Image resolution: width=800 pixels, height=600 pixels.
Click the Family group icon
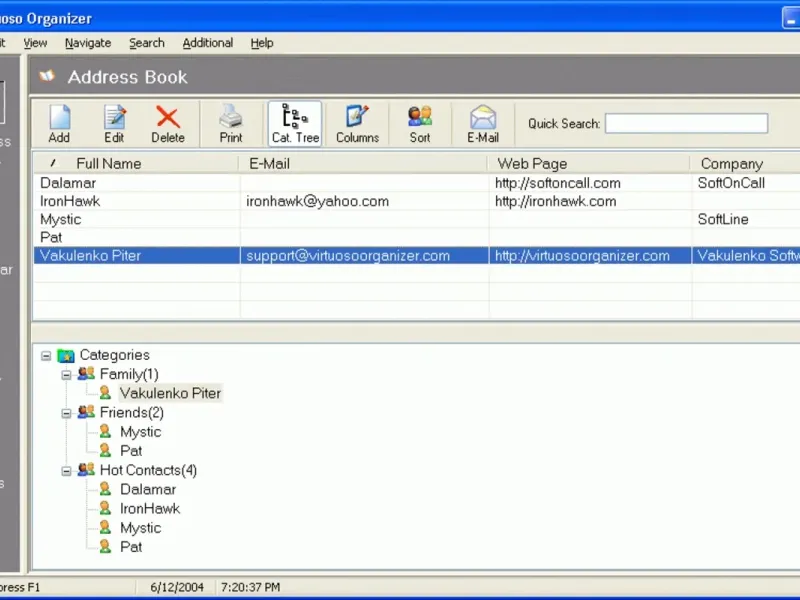(86, 374)
